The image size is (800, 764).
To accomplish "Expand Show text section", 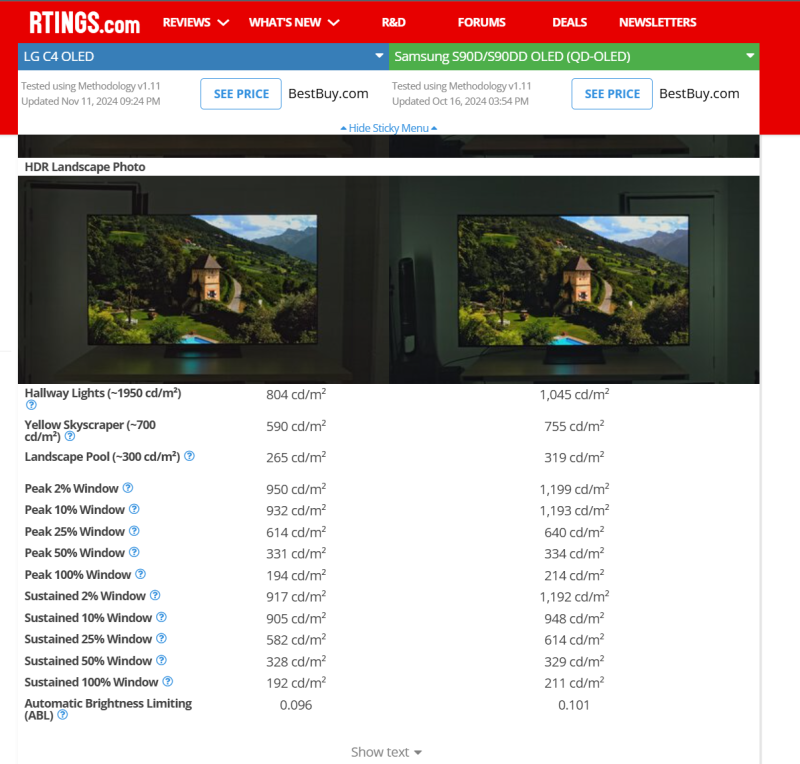I will coord(386,752).
